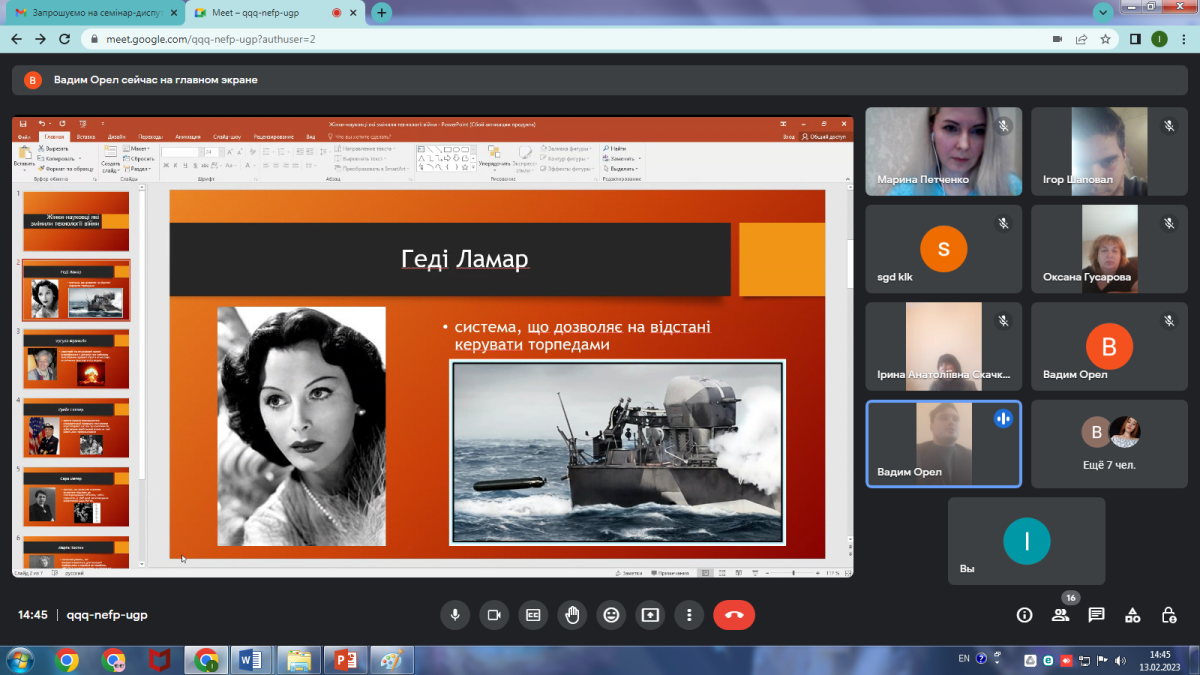Open the chat with everyone panel
1200x675 pixels.
coord(1096,615)
